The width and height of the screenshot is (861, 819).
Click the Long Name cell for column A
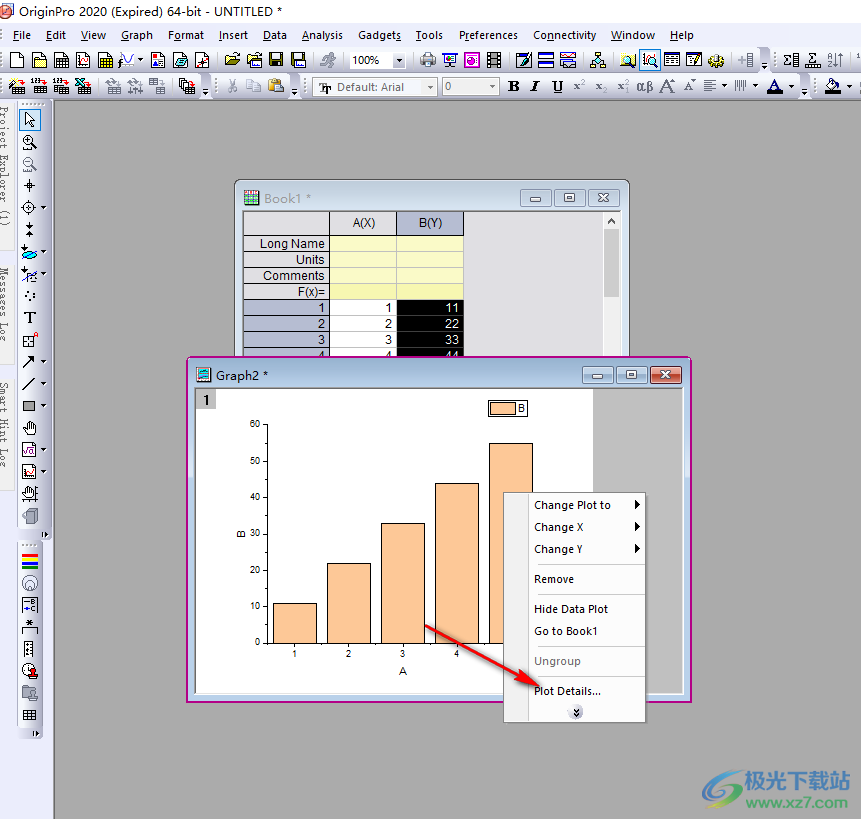pyautogui.click(x=363, y=243)
